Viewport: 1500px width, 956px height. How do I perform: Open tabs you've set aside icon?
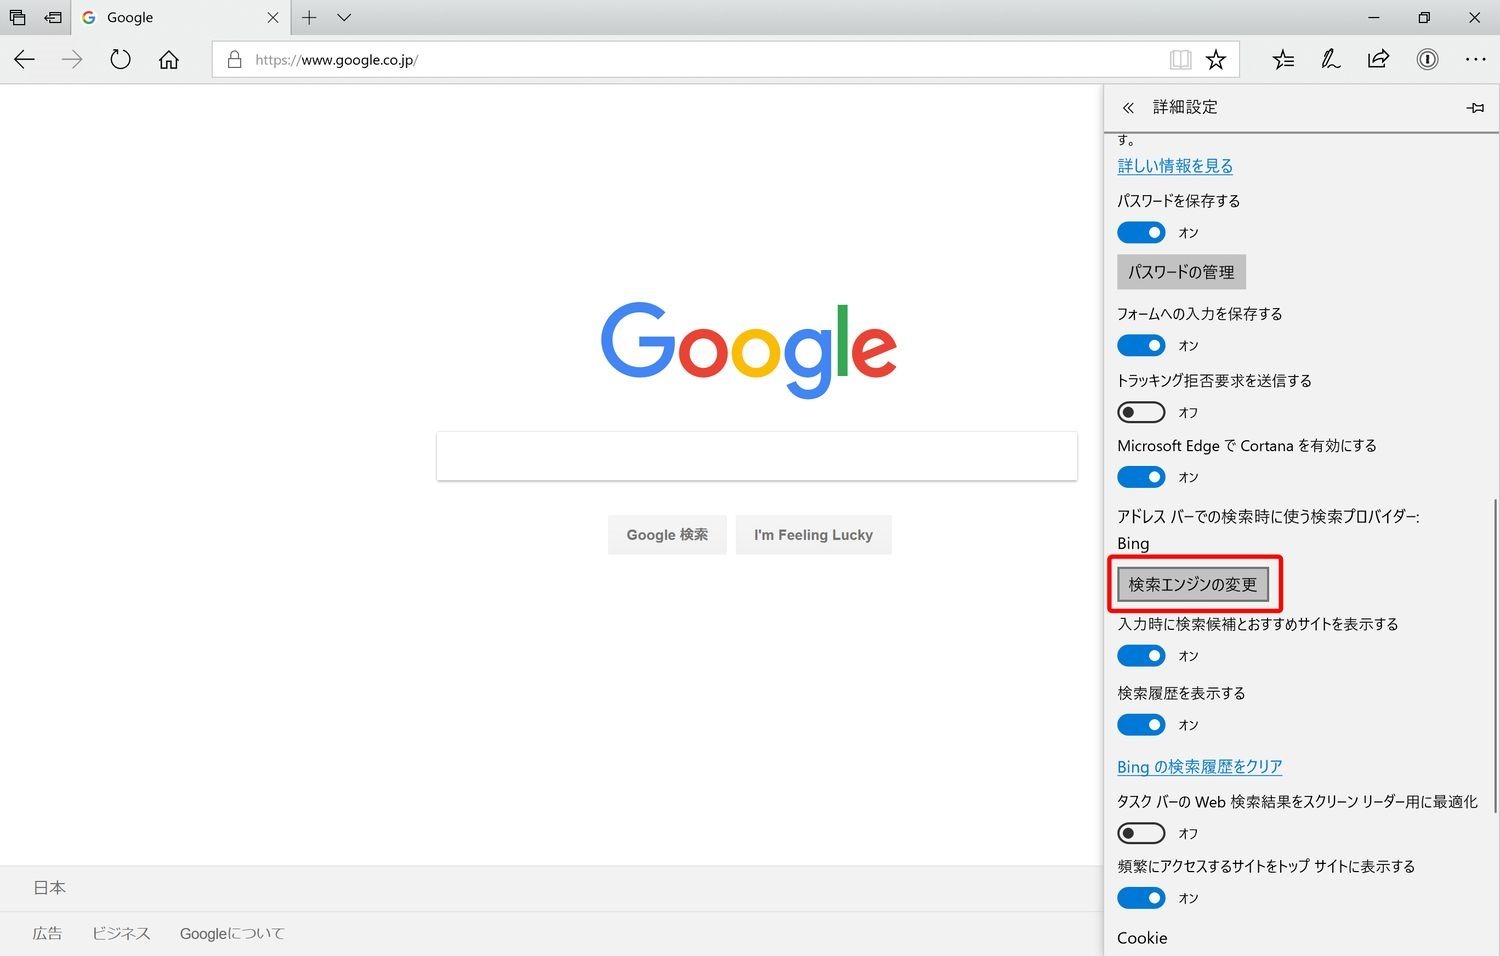pos(18,17)
